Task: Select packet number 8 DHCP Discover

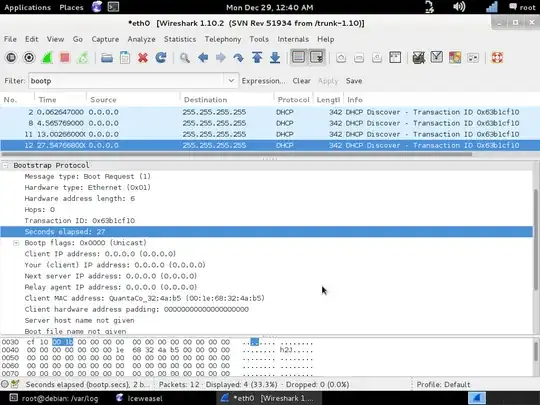Action: [270, 123]
